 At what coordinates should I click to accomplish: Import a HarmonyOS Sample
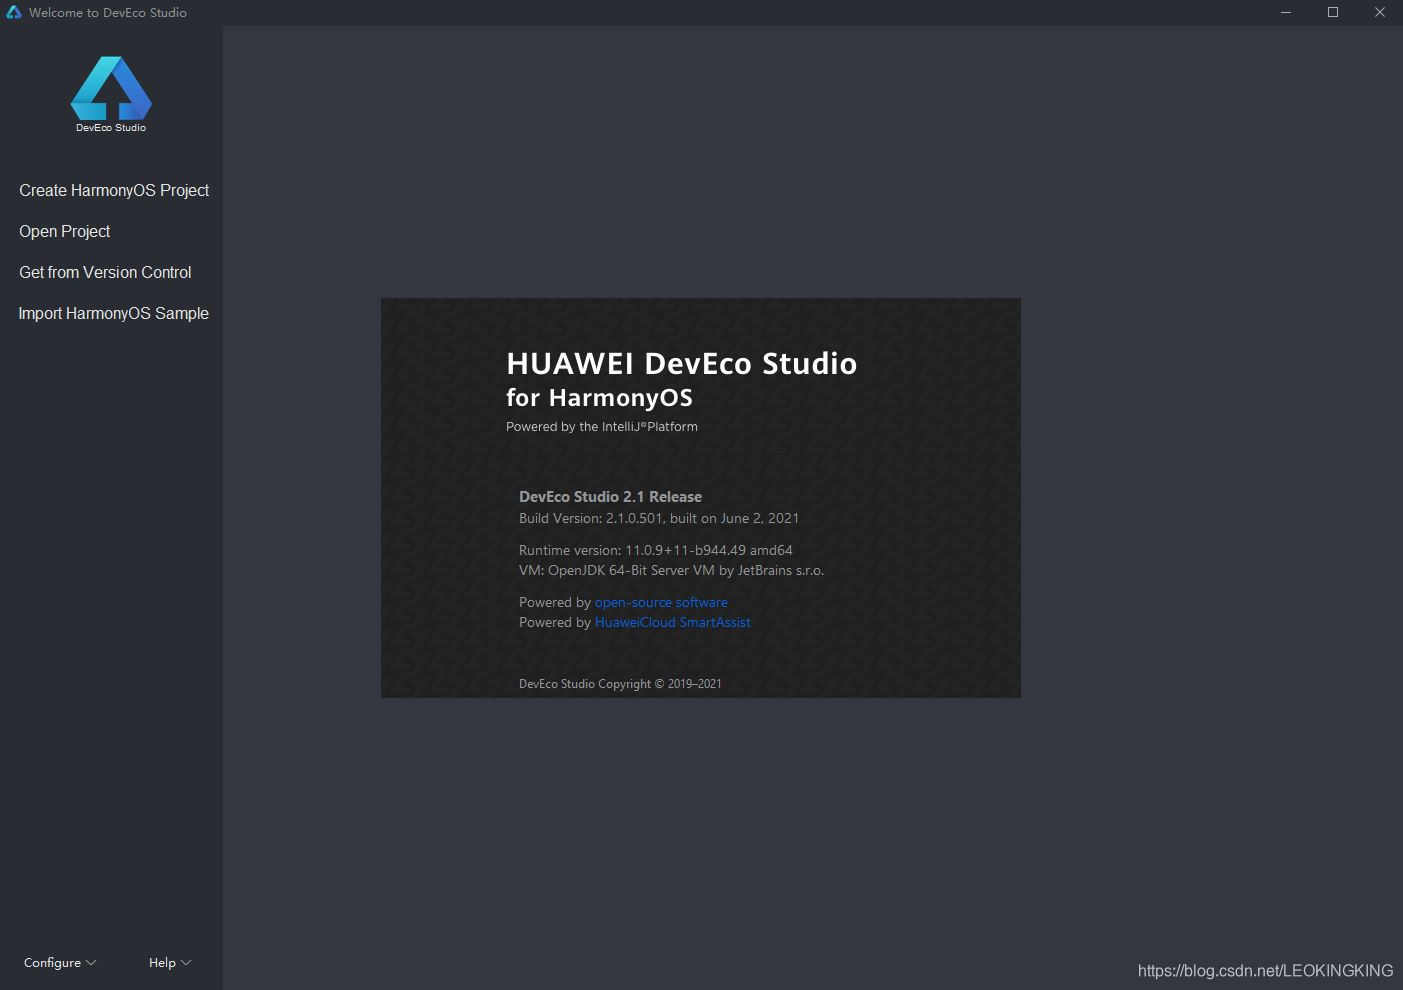[114, 313]
